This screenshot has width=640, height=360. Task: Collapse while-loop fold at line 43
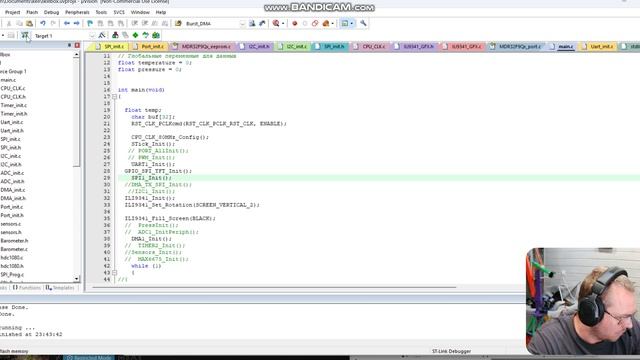tap(115, 273)
